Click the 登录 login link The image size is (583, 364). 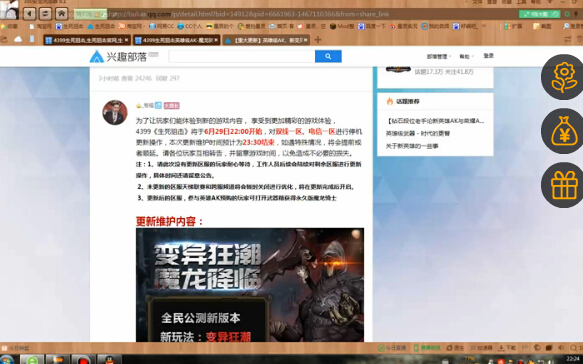coord(489,56)
